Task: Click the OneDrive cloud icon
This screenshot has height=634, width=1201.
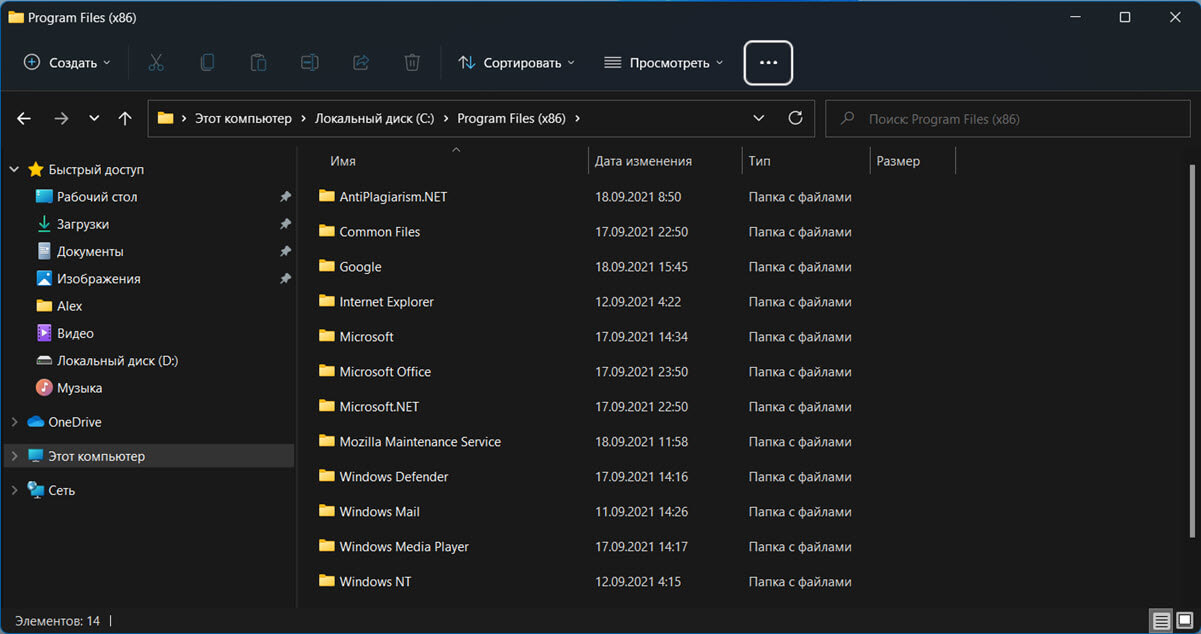Action: pos(36,422)
